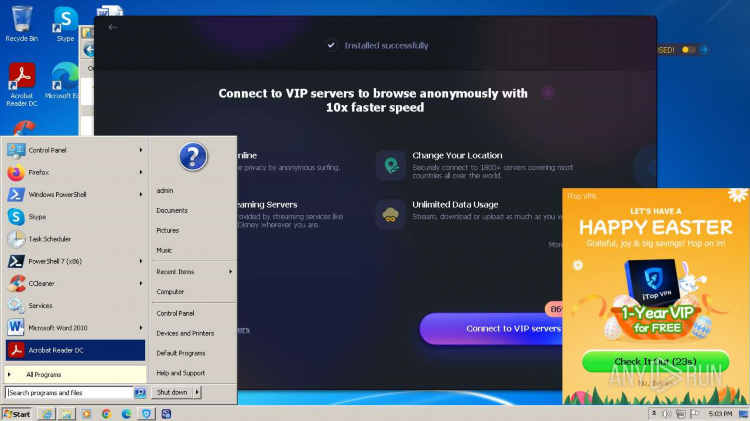Click Check It Out in Easter popup

(655, 361)
